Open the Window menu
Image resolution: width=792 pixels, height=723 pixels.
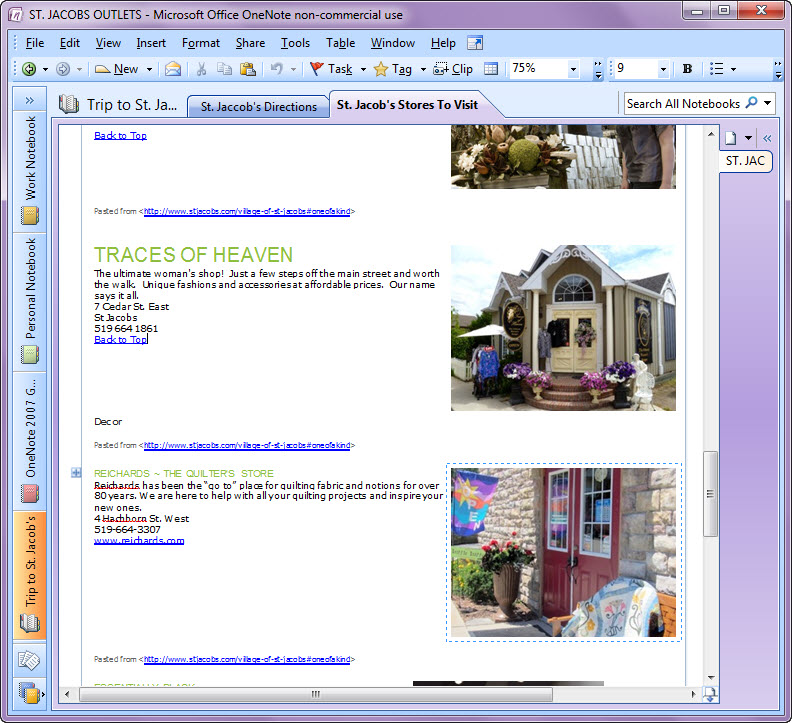[x=393, y=43]
